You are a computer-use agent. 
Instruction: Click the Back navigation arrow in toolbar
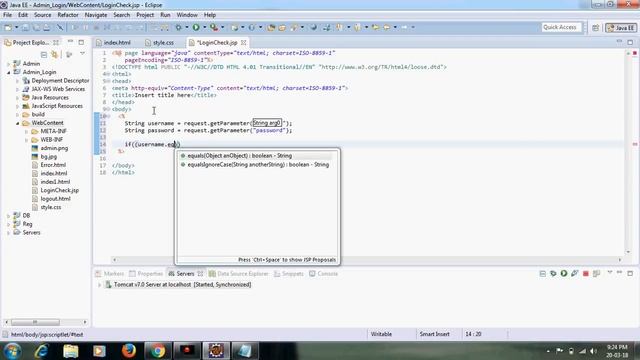pyautogui.click(x=386, y=27)
